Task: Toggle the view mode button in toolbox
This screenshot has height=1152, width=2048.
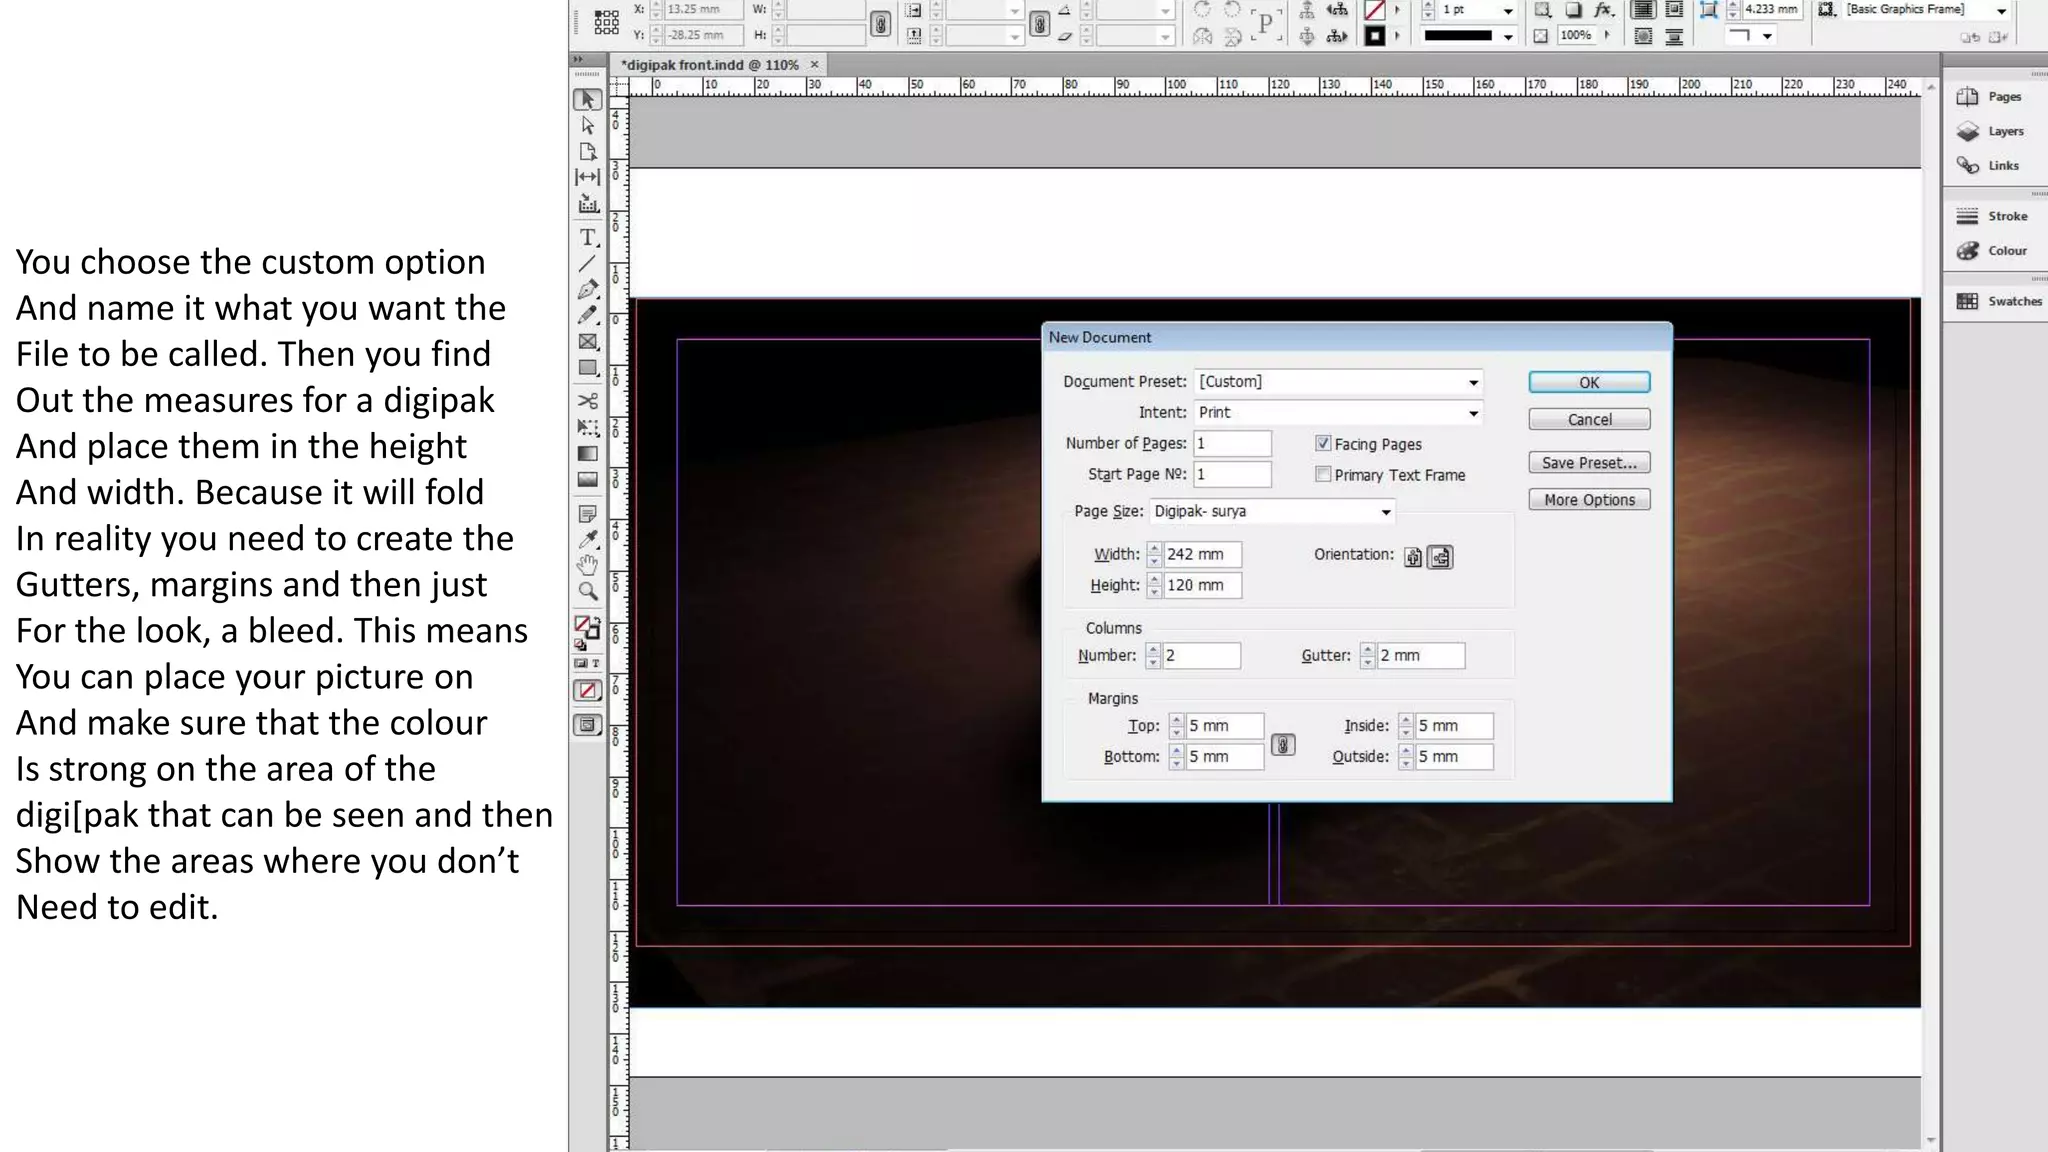Action: pos(588,725)
